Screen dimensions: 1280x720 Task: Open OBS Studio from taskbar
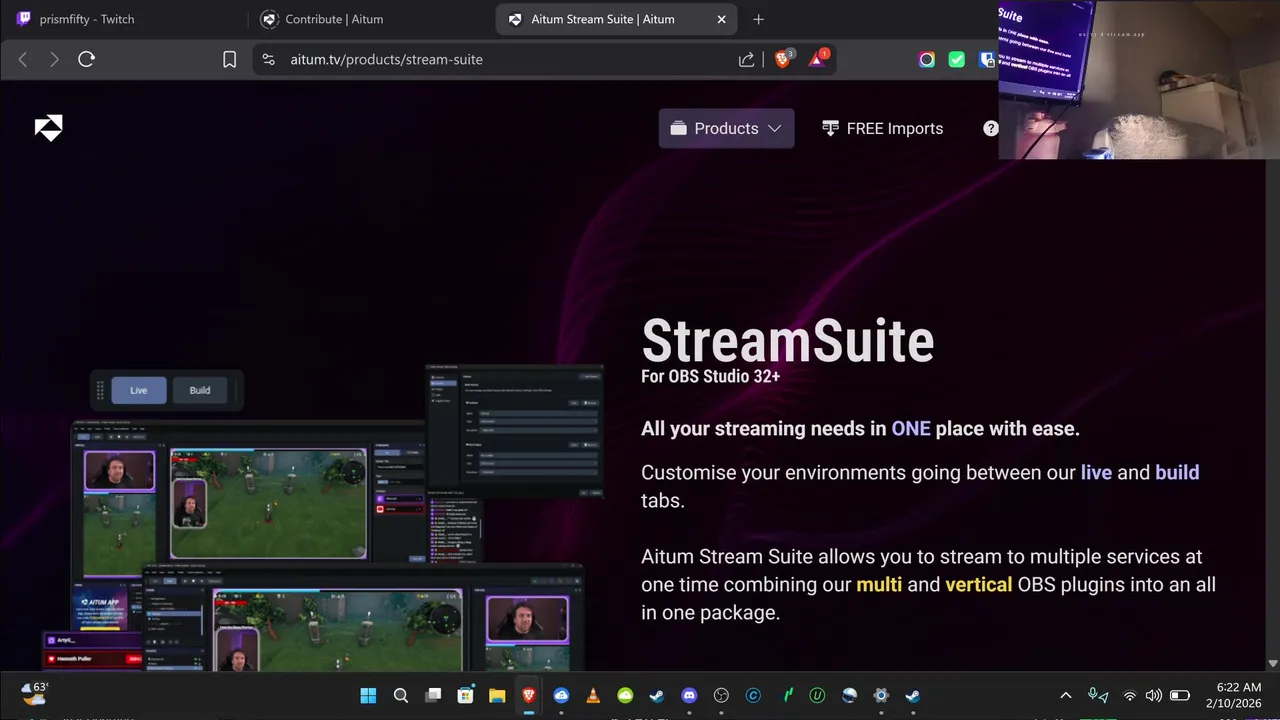click(721, 695)
